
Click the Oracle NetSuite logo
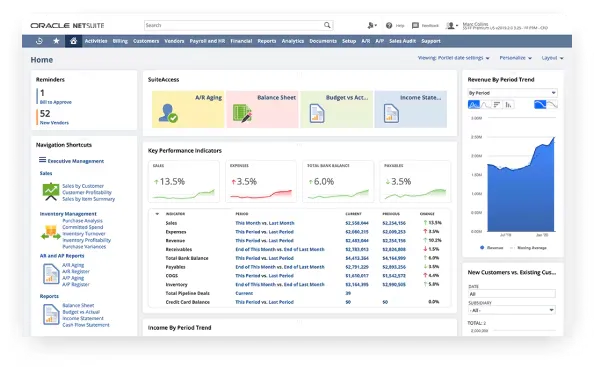[67, 25]
